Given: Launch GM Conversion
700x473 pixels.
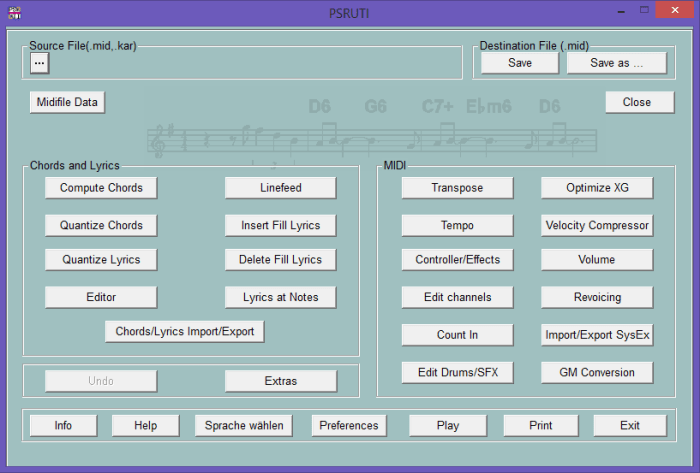Looking at the screenshot, I should coord(597,373).
